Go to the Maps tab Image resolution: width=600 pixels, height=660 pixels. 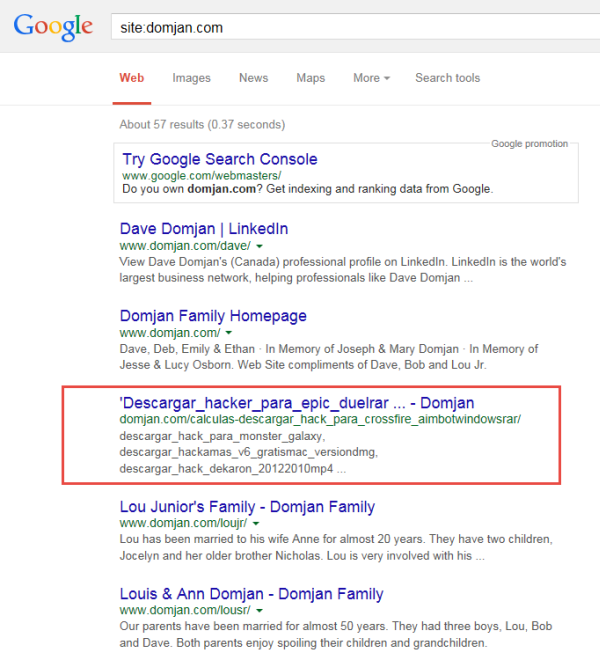(310, 78)
